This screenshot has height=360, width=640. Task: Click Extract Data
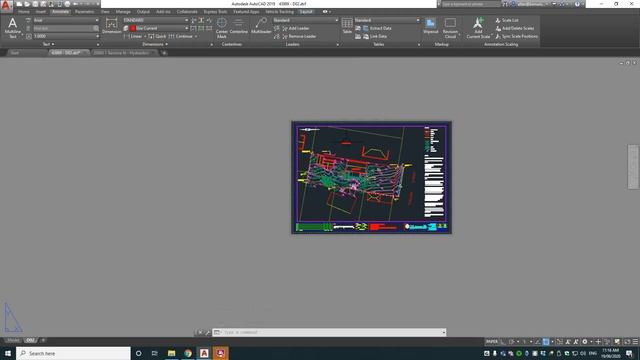pyautogui.click(x=377, y=28)
